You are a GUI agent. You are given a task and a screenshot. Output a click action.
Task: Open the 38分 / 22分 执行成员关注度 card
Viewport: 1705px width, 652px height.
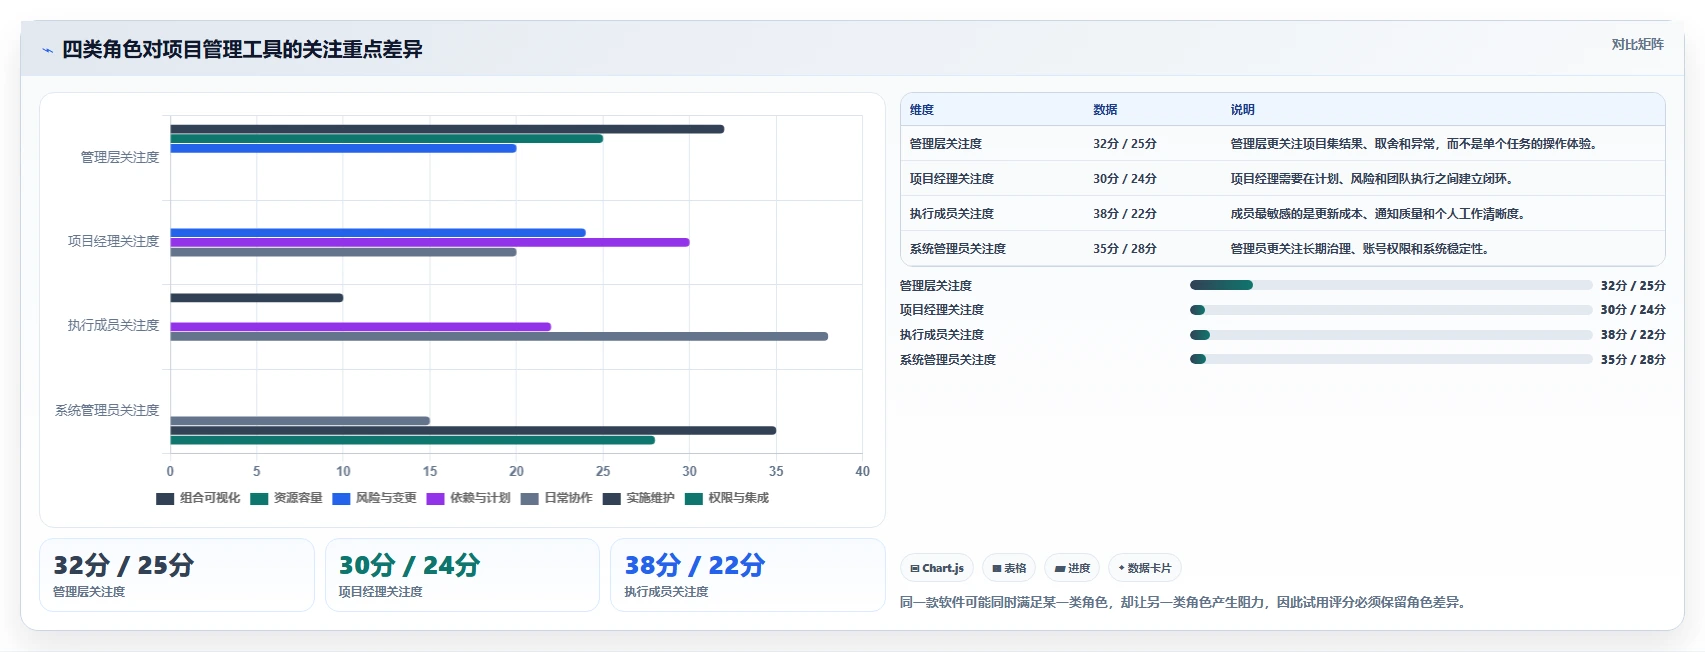[747, 575]
